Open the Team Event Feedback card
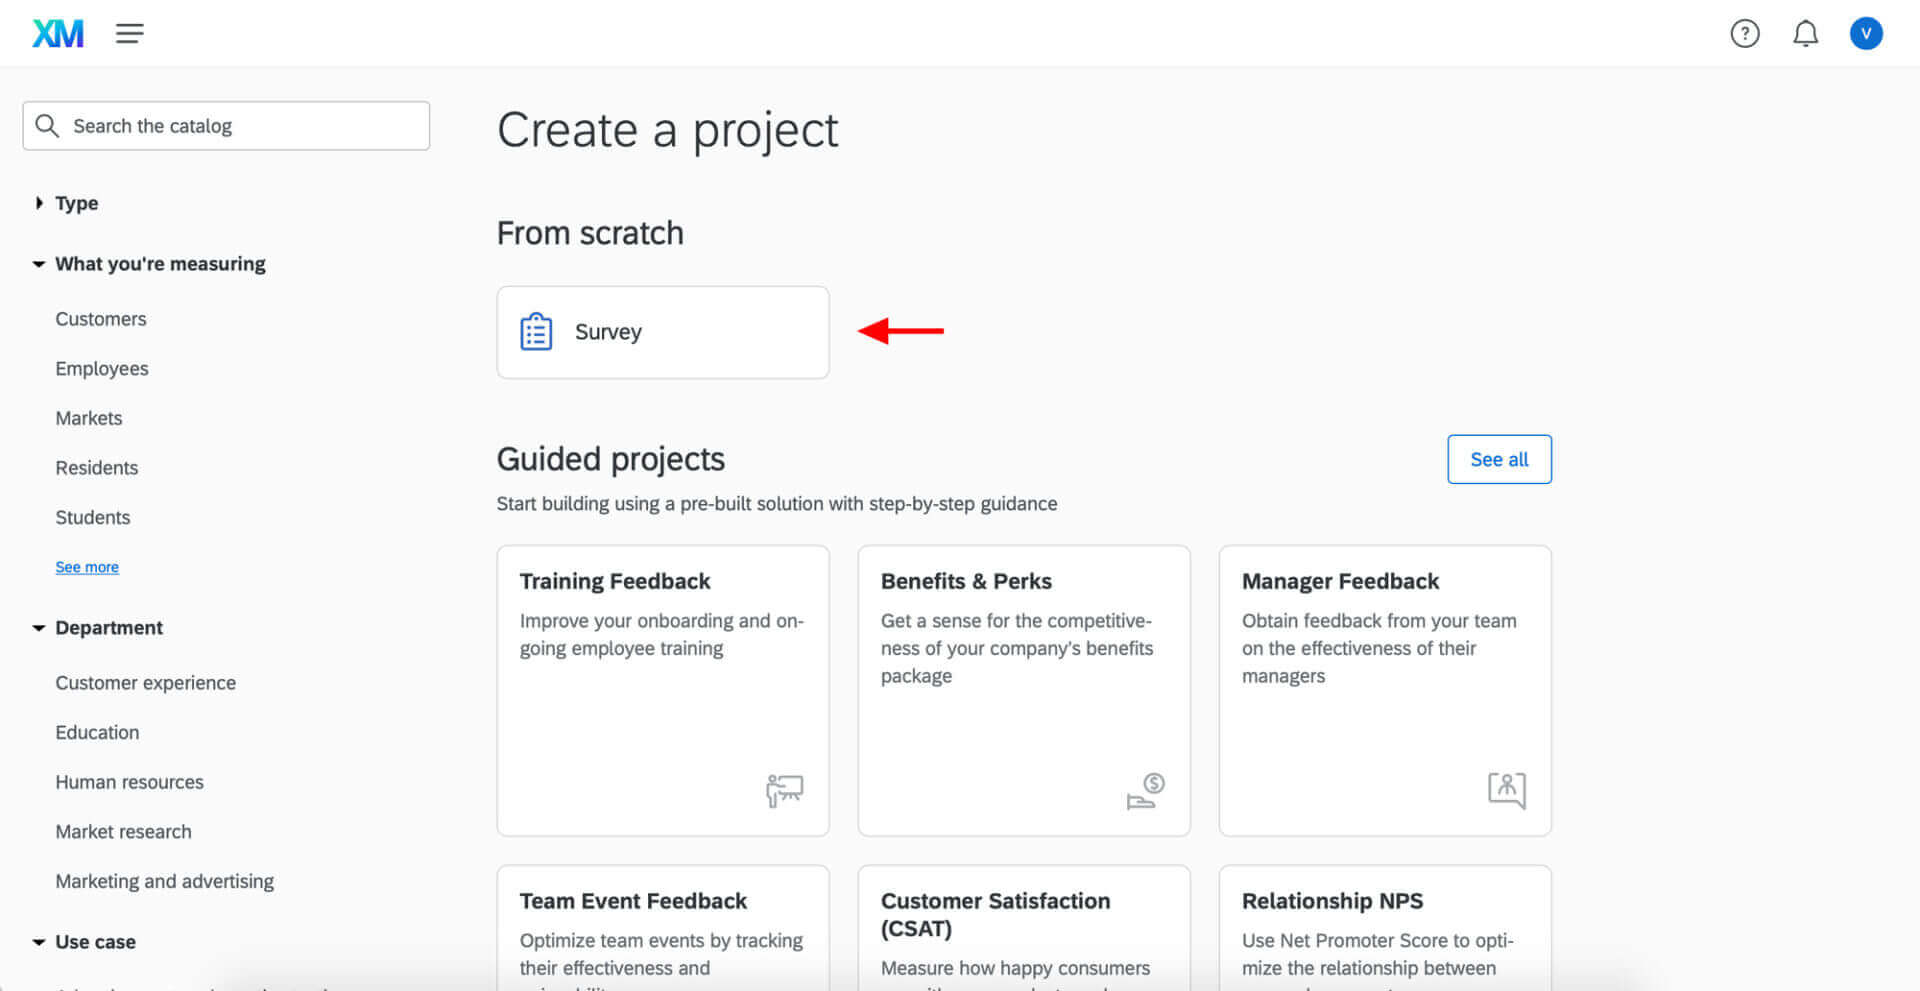The height and width of the screenshot is (991, 1920). [x=663, y=928]
